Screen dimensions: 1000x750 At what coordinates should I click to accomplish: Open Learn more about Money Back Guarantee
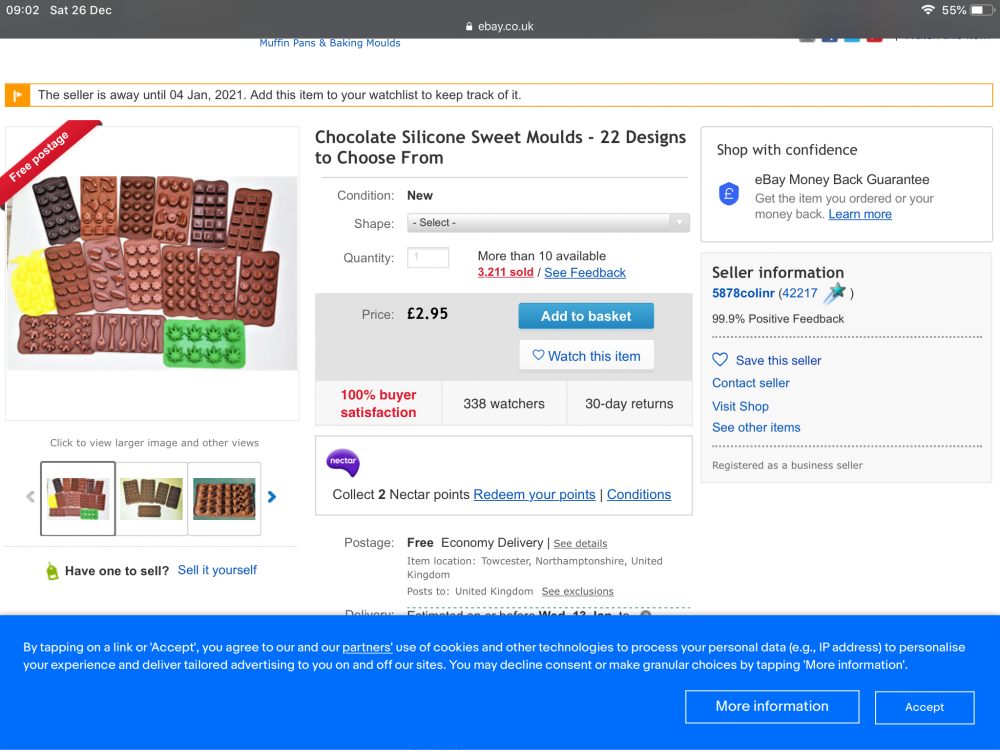point(860,214)
